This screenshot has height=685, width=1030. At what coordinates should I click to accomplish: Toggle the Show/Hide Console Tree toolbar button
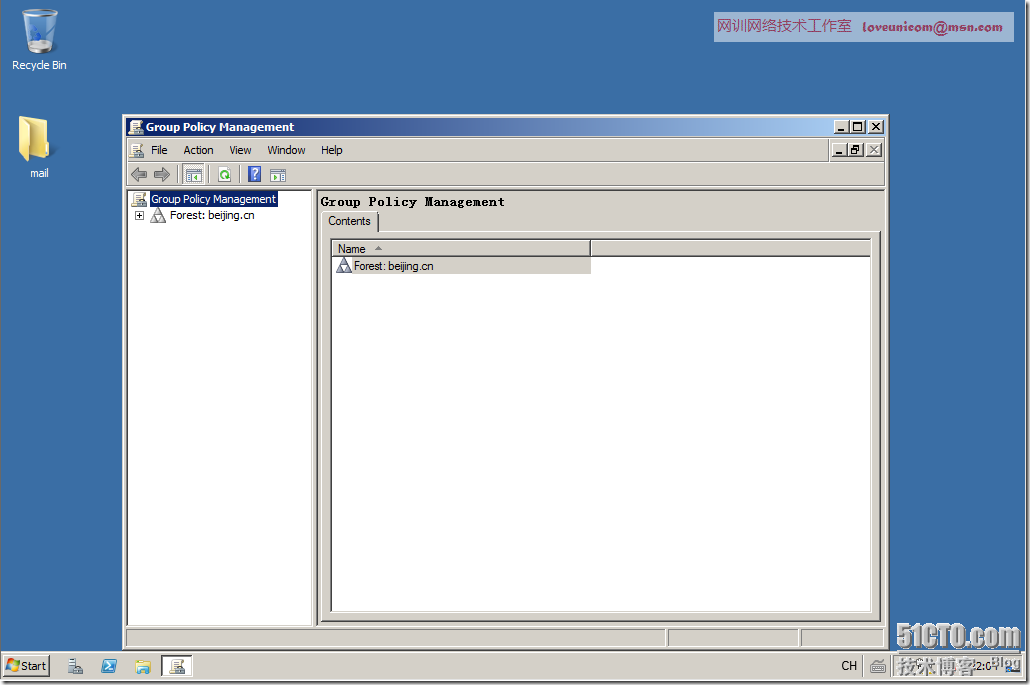coord(194,175)
